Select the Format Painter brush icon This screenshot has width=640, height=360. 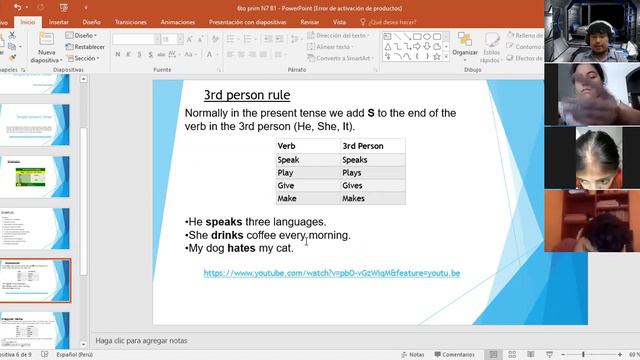pos(12,58)
